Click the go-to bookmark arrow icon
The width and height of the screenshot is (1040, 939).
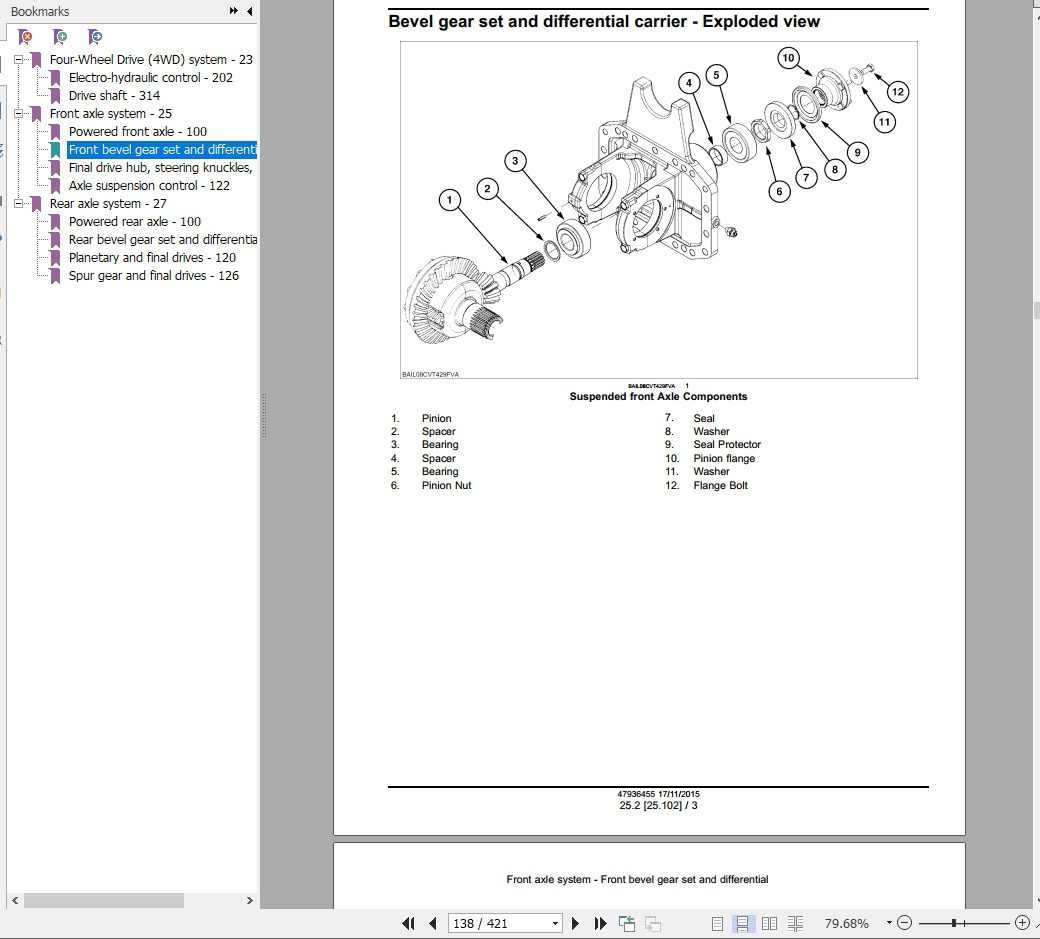click(95, 36)
